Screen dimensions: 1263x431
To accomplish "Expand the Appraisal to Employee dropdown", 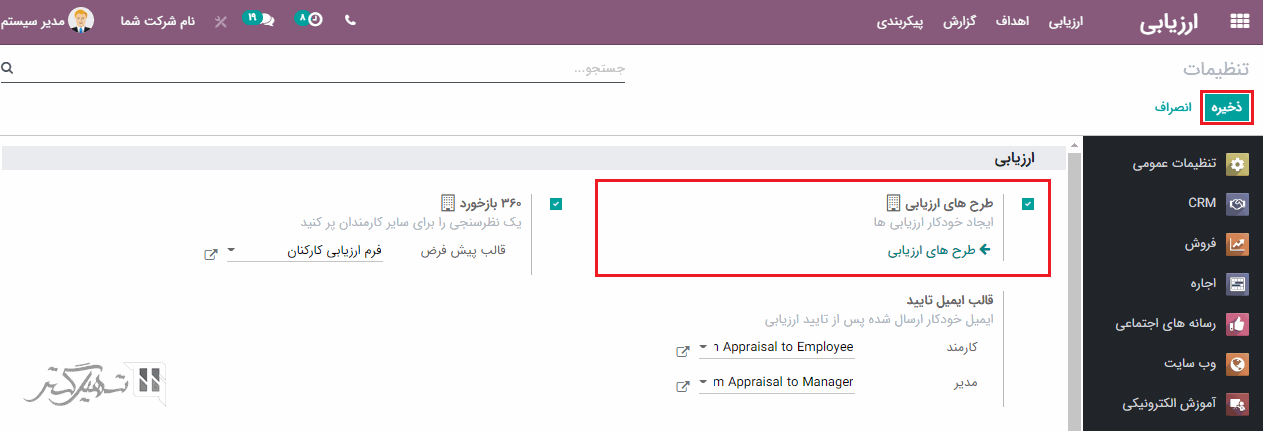I will click(x=703, y=348).
